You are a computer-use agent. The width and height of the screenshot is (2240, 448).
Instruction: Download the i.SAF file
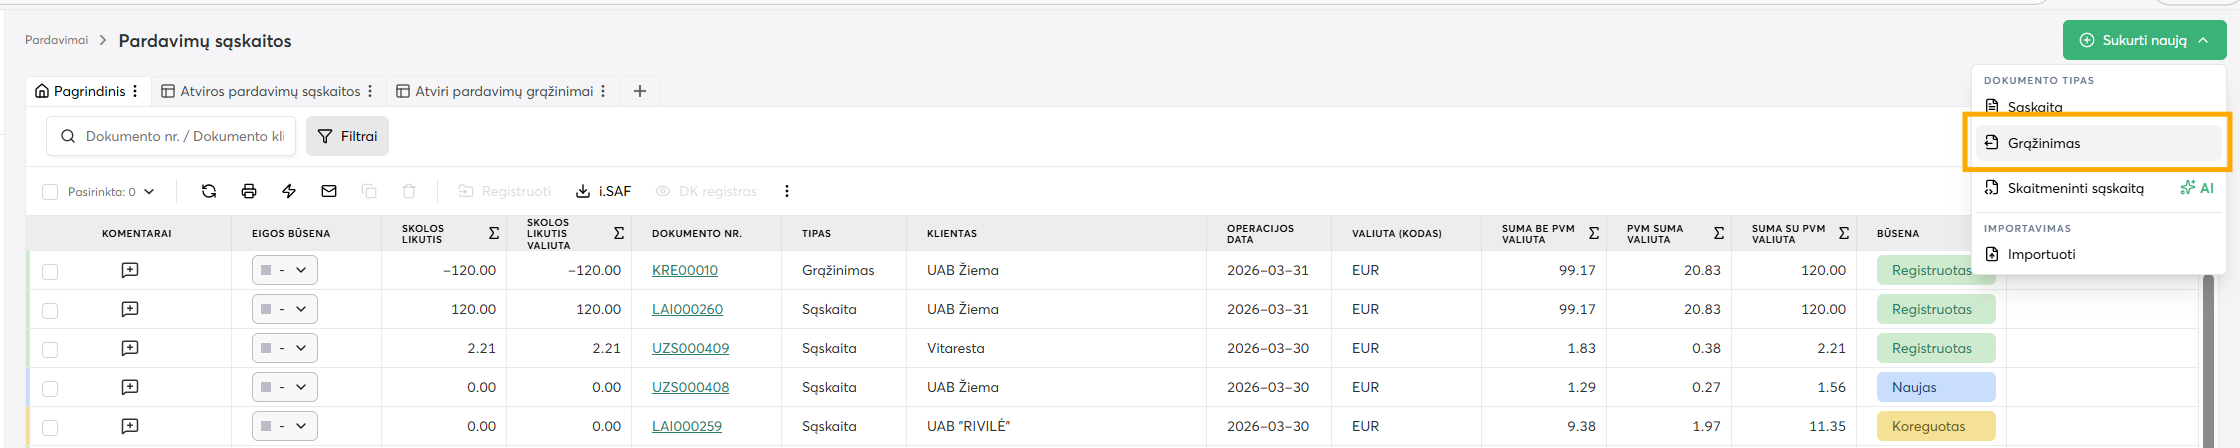(x=603, y=191)
